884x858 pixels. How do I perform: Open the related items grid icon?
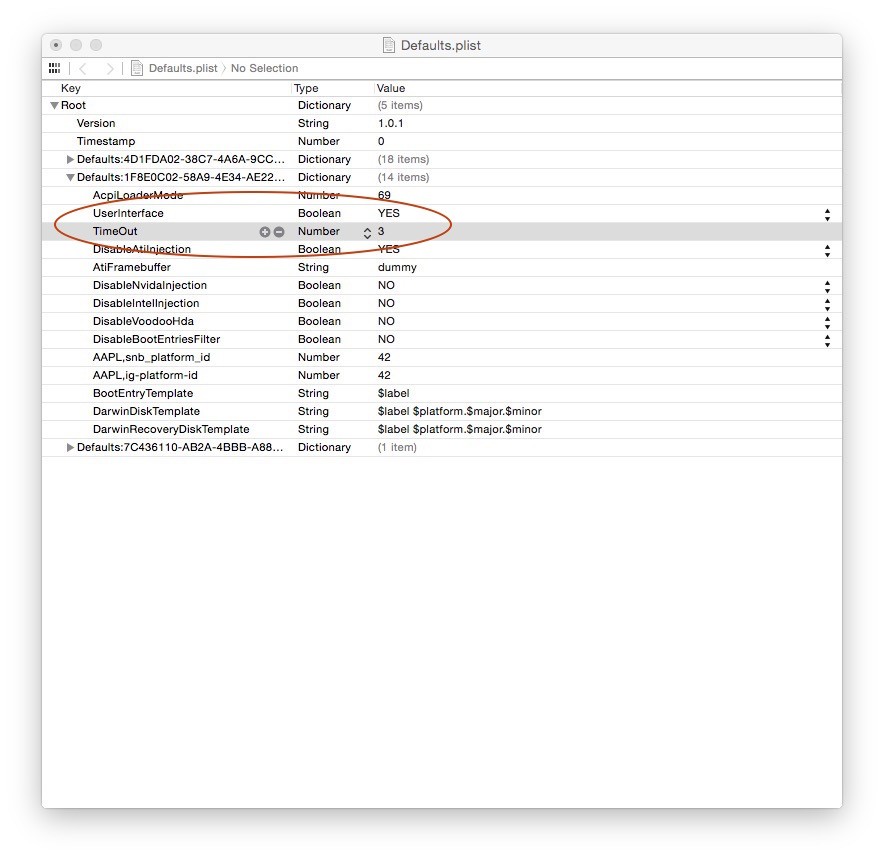coord(55,68)
